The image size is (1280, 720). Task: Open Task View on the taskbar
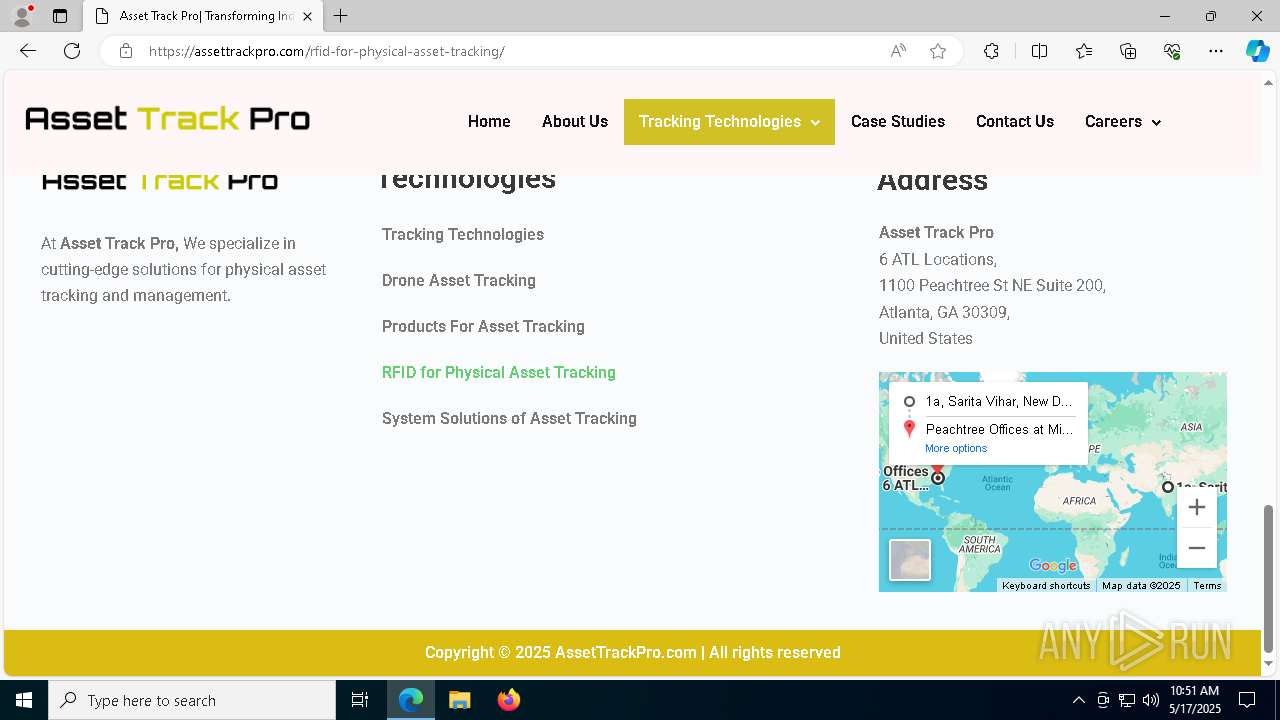360,700
